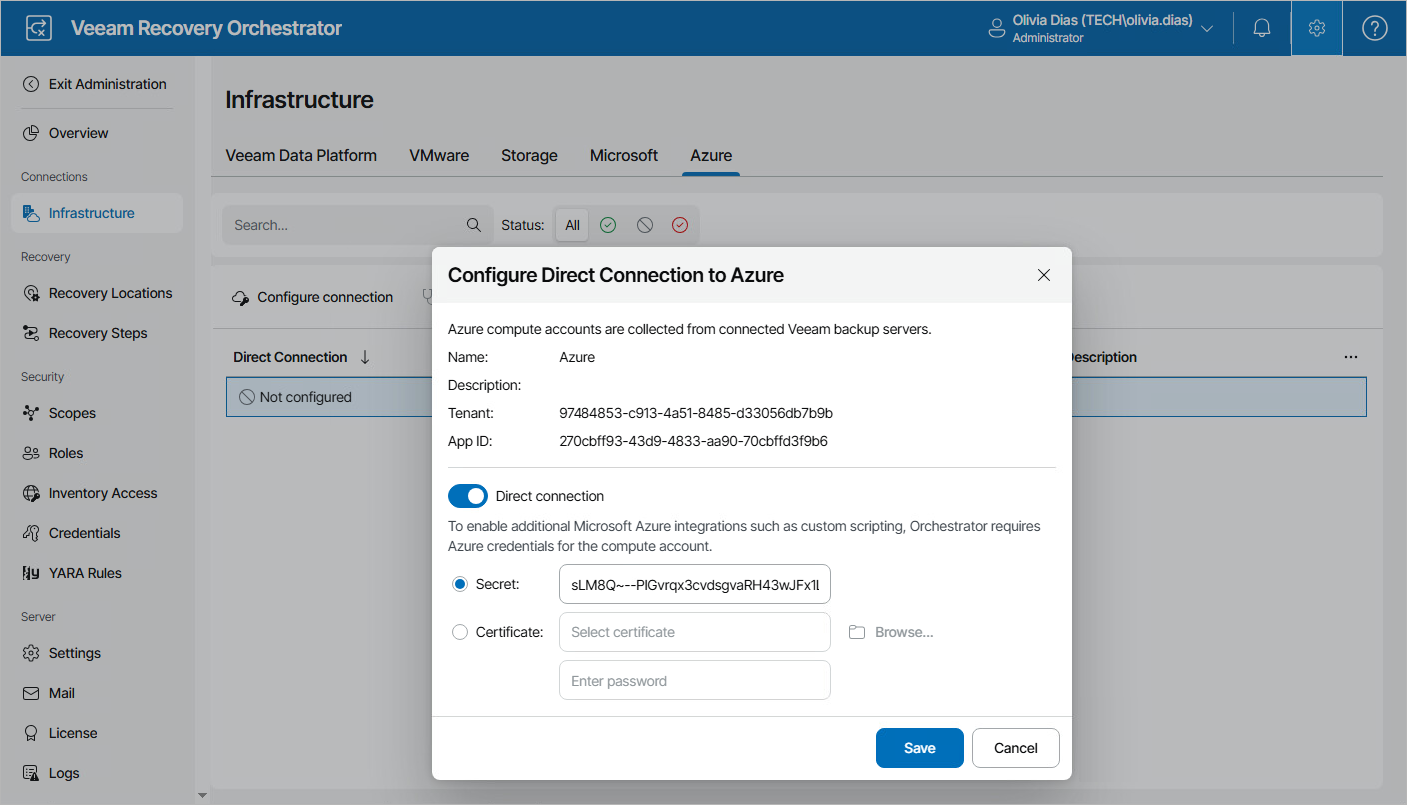
Task: Click the configuration gear icon in header
Action: click(x=1317, y=28)
